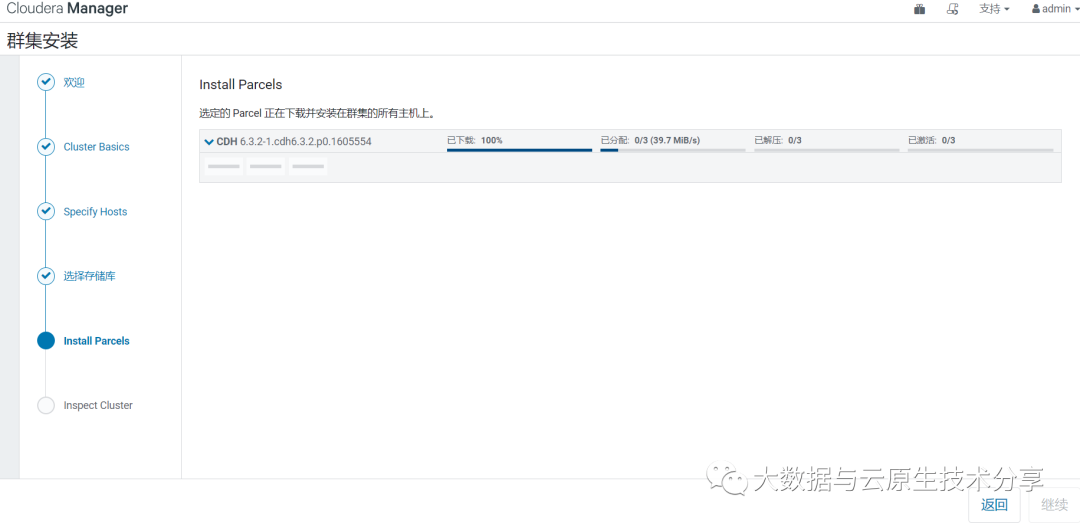Click the 已下载 100% progress bar
The width and height of the screenshot is (1080, 527).
click(519, 149)
